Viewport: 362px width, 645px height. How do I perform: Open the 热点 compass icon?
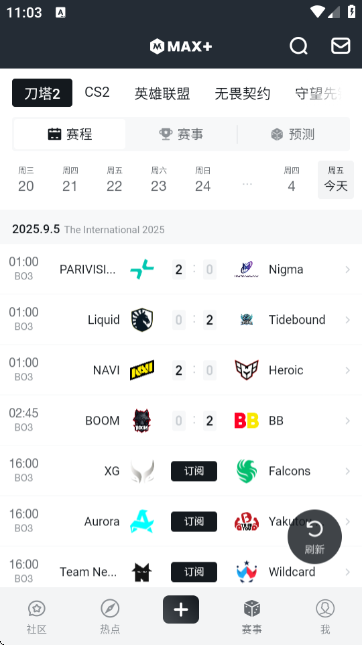(110, 608)
